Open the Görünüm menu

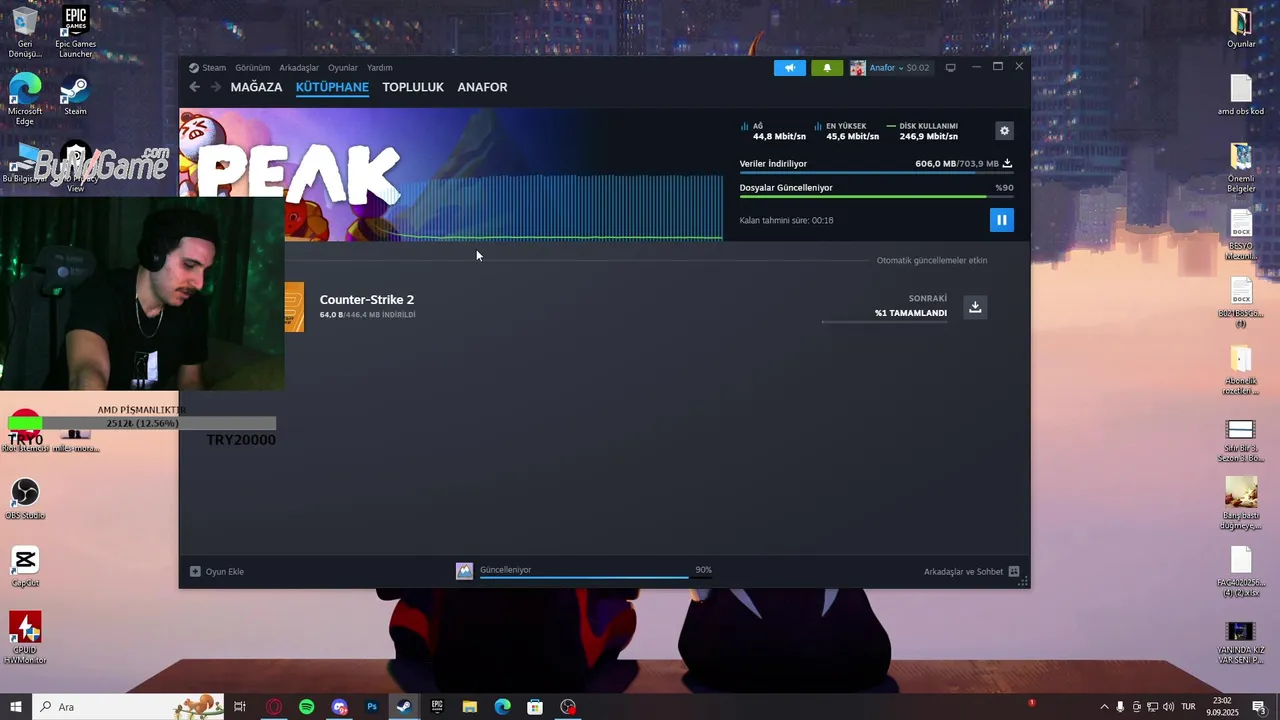[x=253, y=68]
